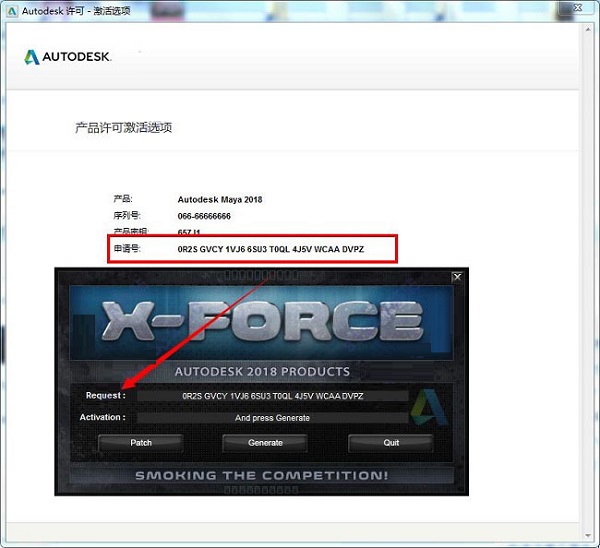Click SMOKING THE COMPETITION text

coord(262,476)
